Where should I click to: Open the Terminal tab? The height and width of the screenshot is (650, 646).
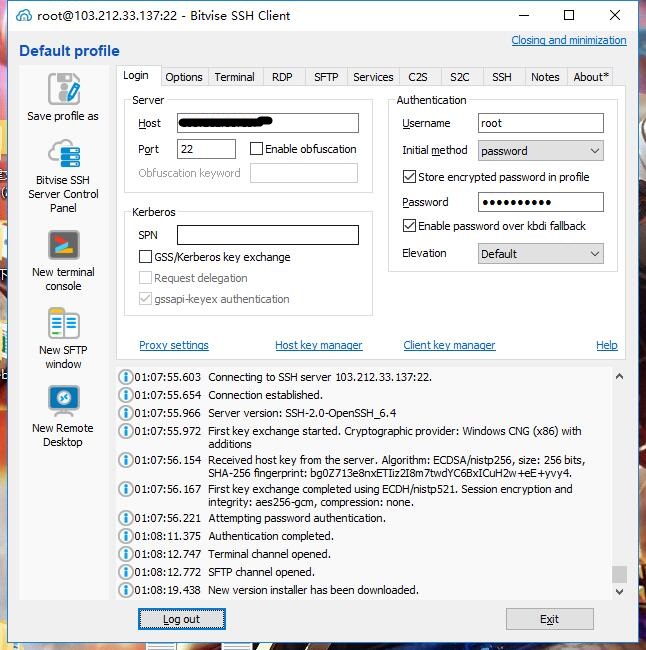234,77
